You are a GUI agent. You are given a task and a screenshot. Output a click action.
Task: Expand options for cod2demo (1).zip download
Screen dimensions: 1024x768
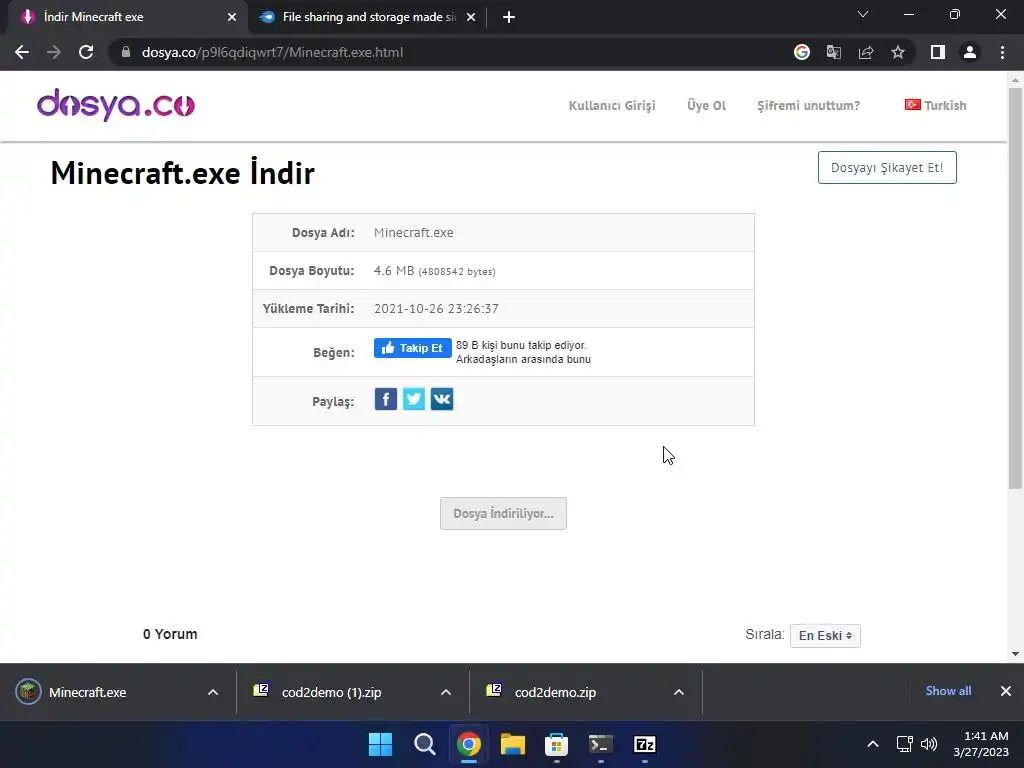tap(446, 692)
